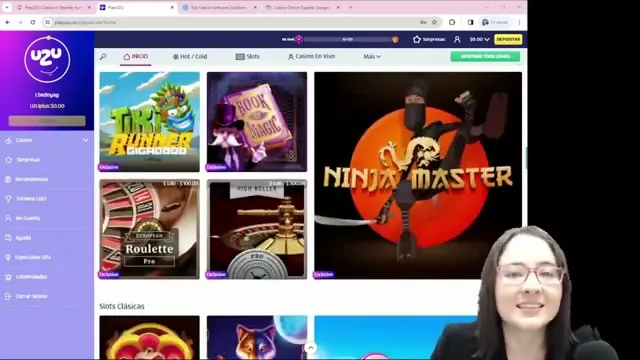640x360 pixels.
Task: Open a new browser tab
Action: (x=350, y=7)
